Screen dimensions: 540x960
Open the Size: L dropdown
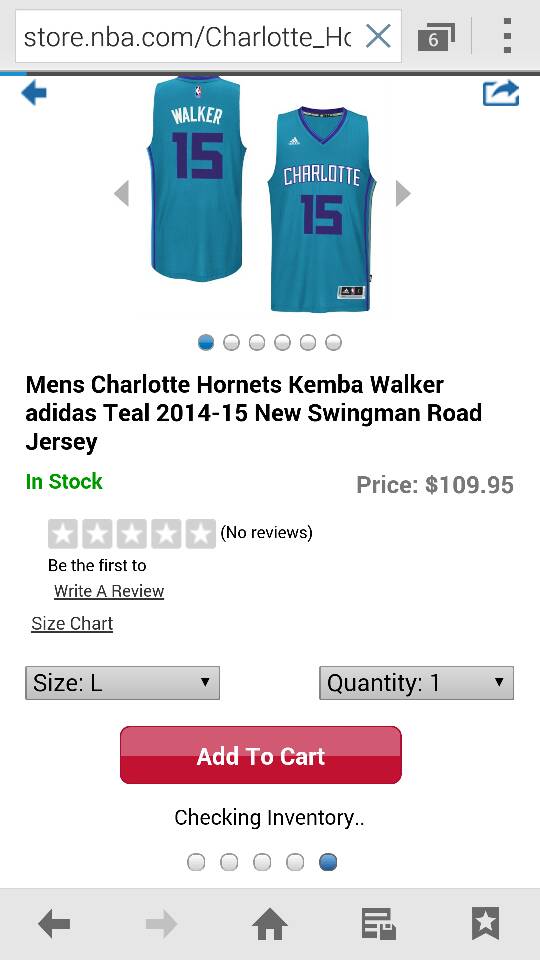point(122,683)
